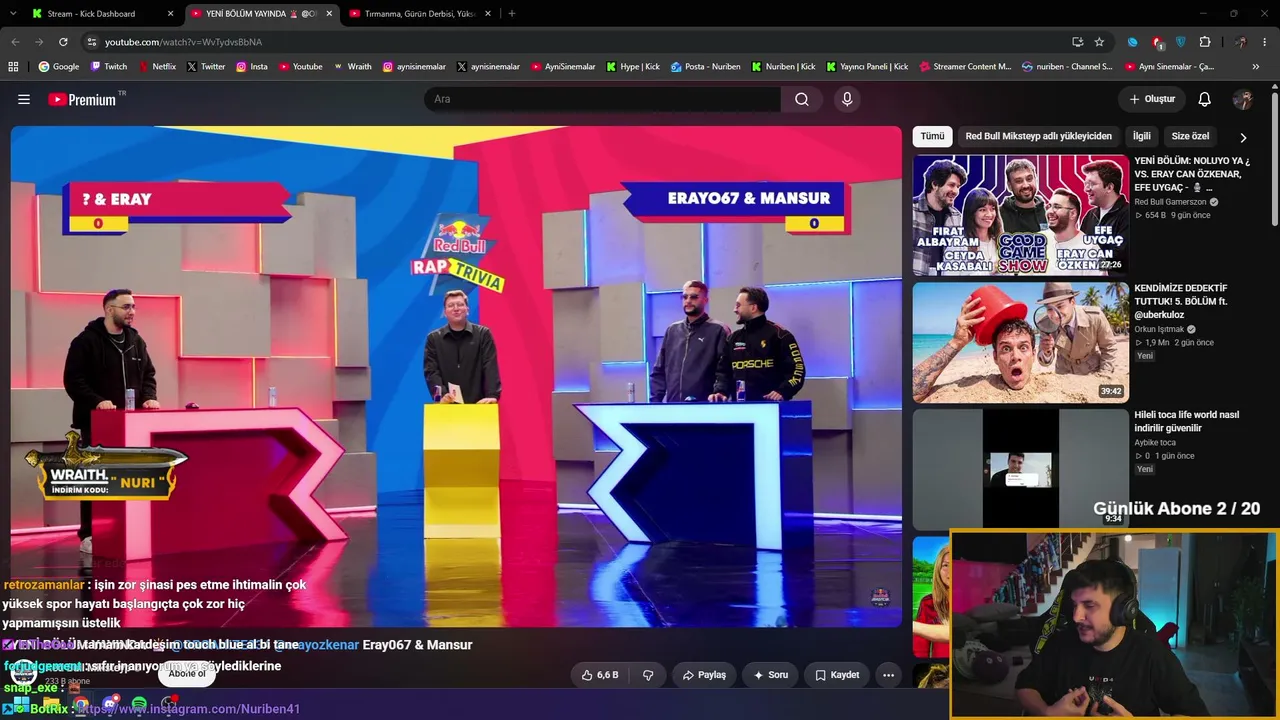Click the YouTube search magnifier button

802,99
